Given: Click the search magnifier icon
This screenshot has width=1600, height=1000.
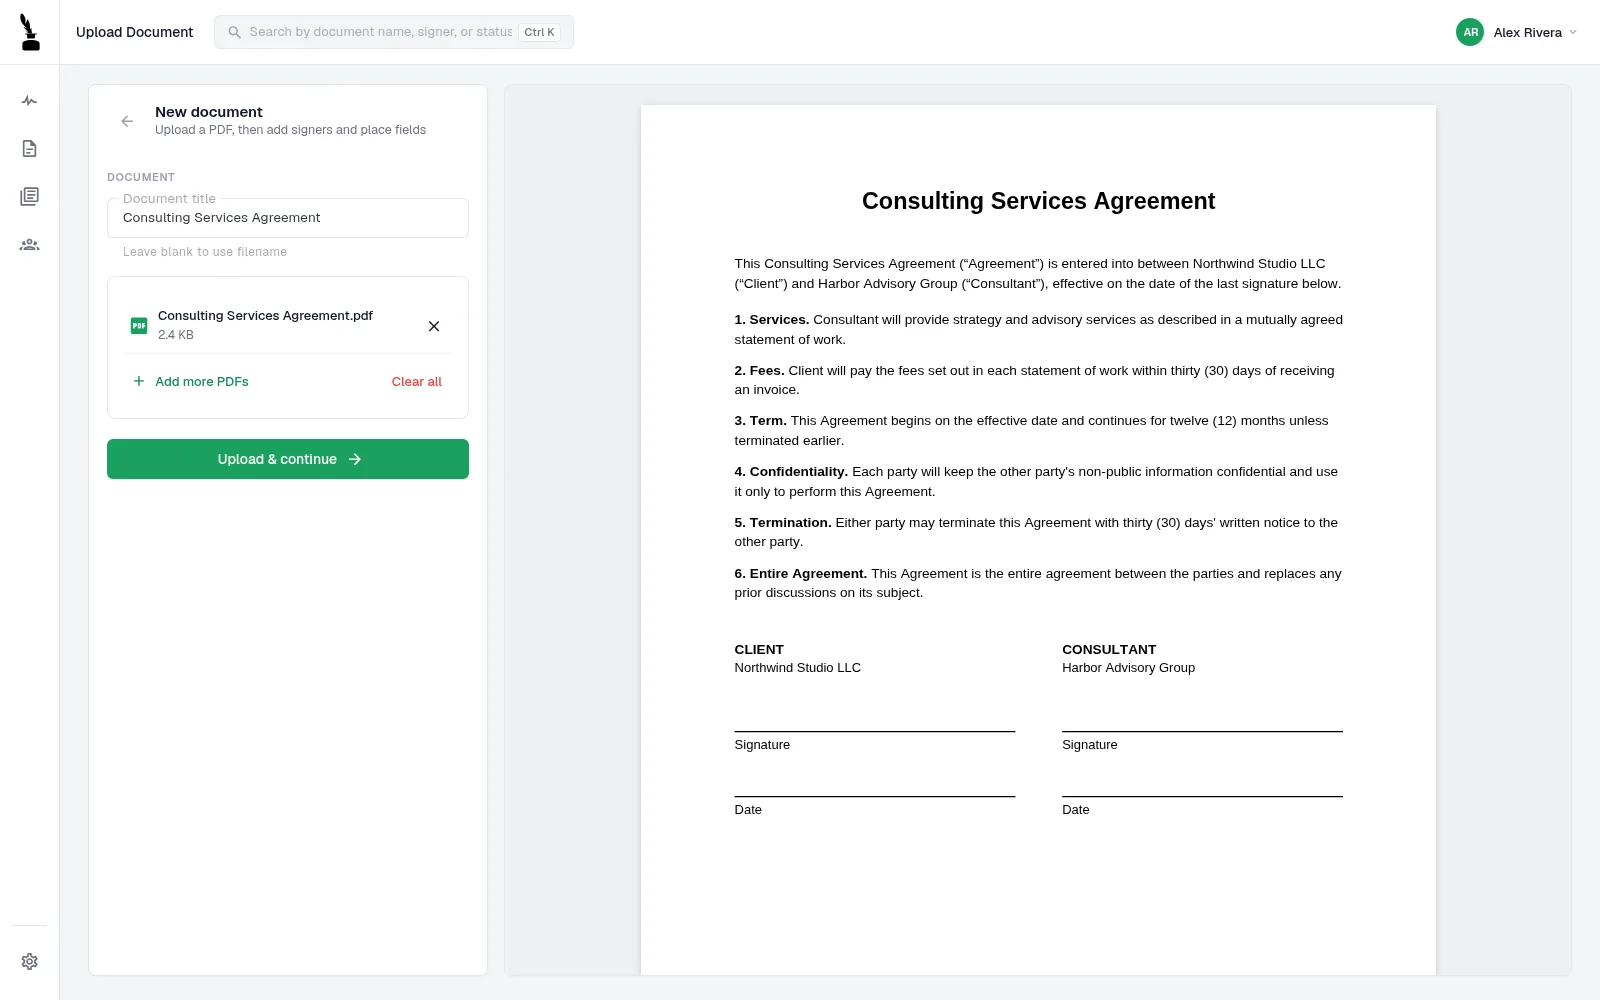Looking at the screenshot, I should tap(234, 32).
